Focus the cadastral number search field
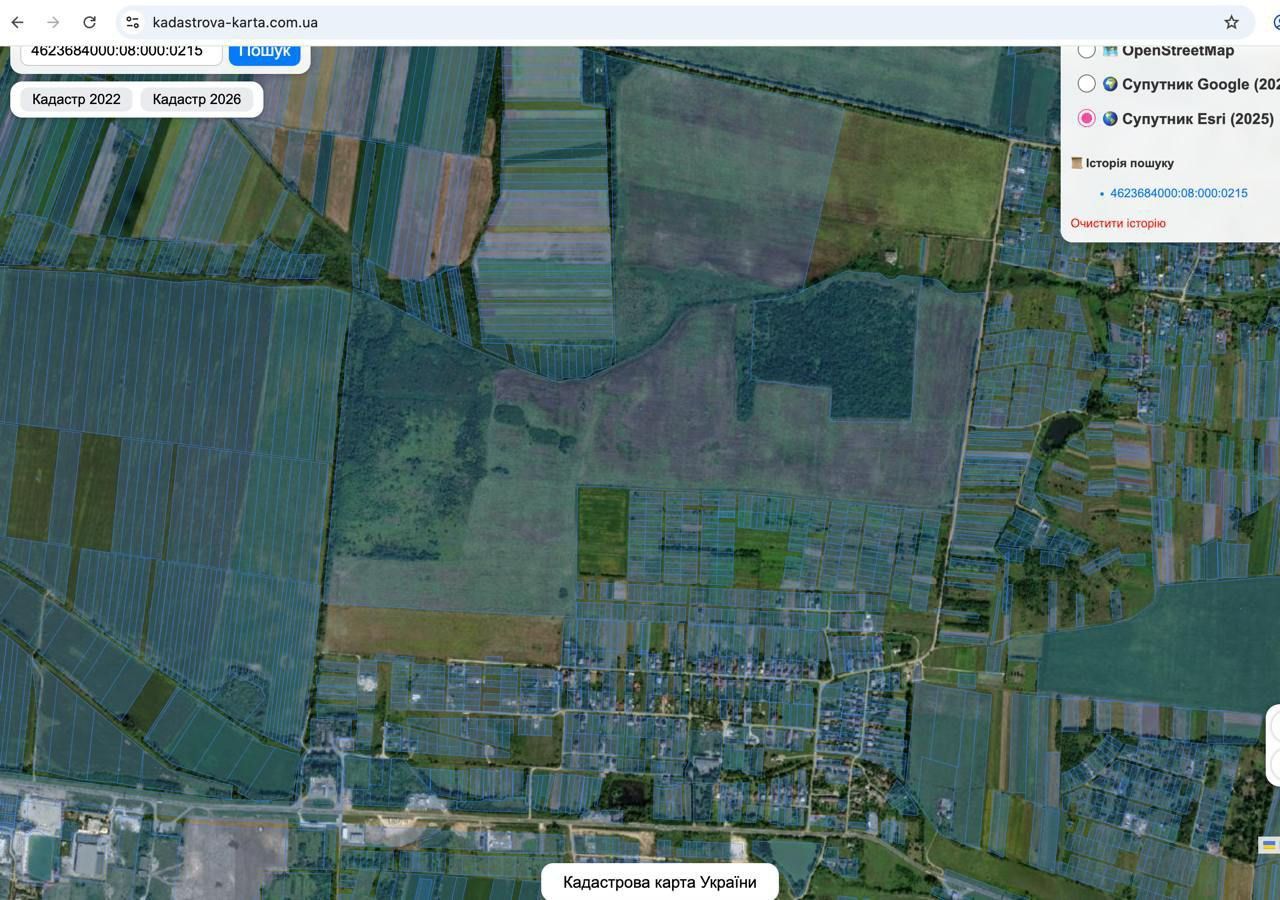Viewport: 1280px width, 900px height. click(120, 52)
